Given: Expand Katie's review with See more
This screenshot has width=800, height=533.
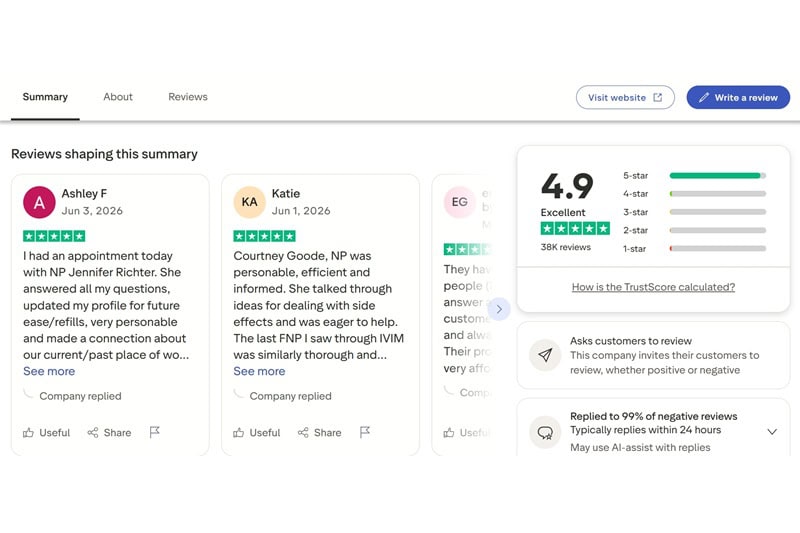Looking at the screenshot, I should coord(259,371).
